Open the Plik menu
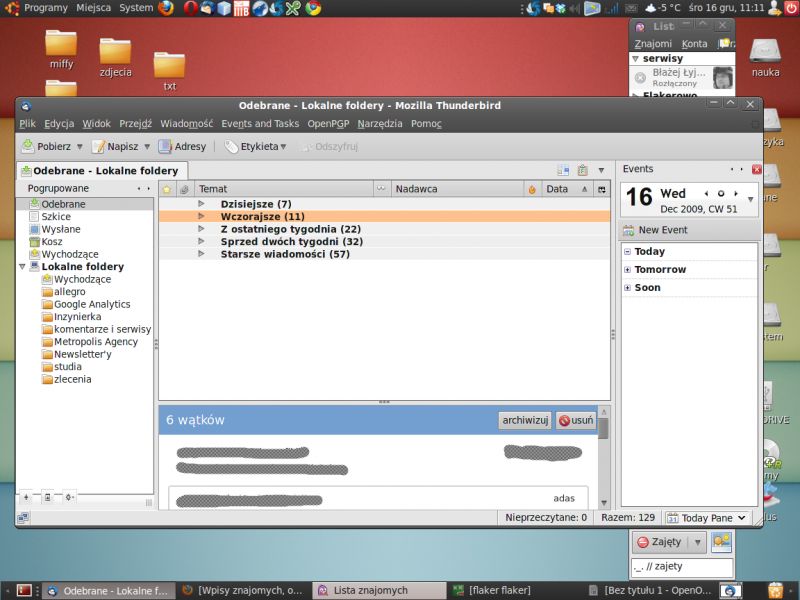Image resolution: width=800 pixels, height=600 pixels. pos(28,123)
